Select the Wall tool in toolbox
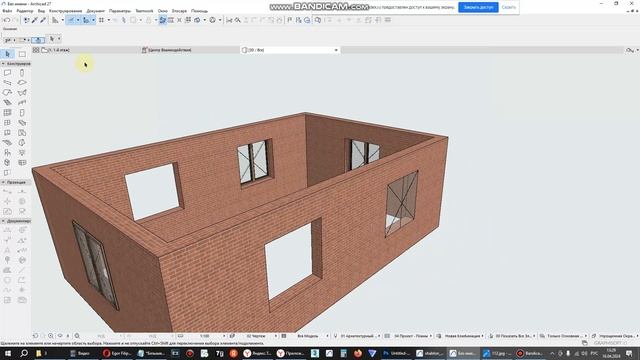The image size is (640, 360). [7, 73]
